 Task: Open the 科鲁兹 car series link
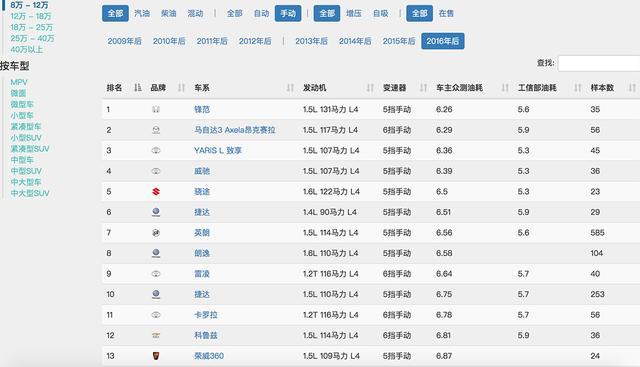[x=206, y=335]
